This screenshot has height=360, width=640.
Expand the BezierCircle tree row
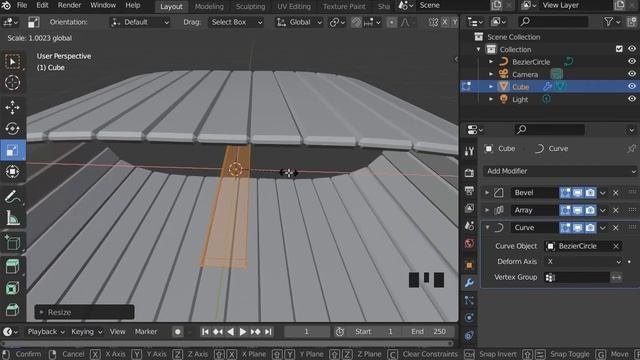click(491, 62)
